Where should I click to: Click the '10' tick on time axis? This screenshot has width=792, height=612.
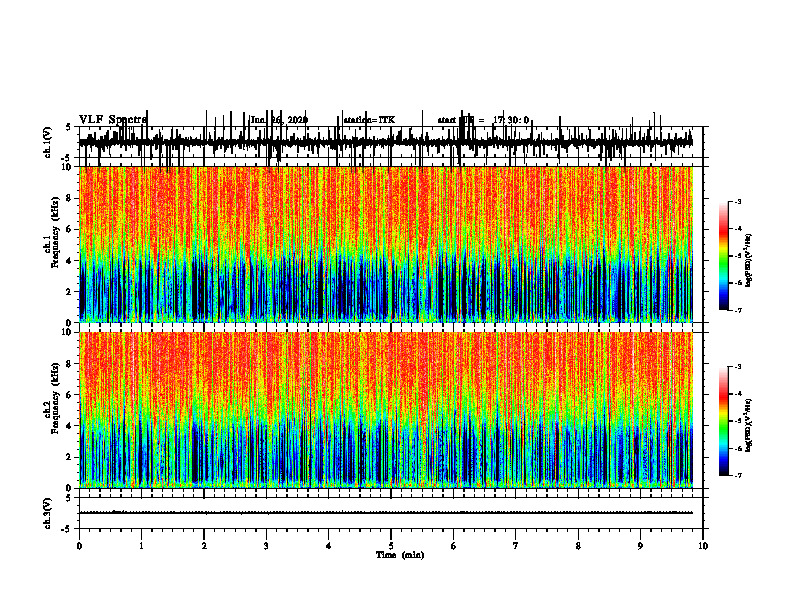[x=703, y=546]
